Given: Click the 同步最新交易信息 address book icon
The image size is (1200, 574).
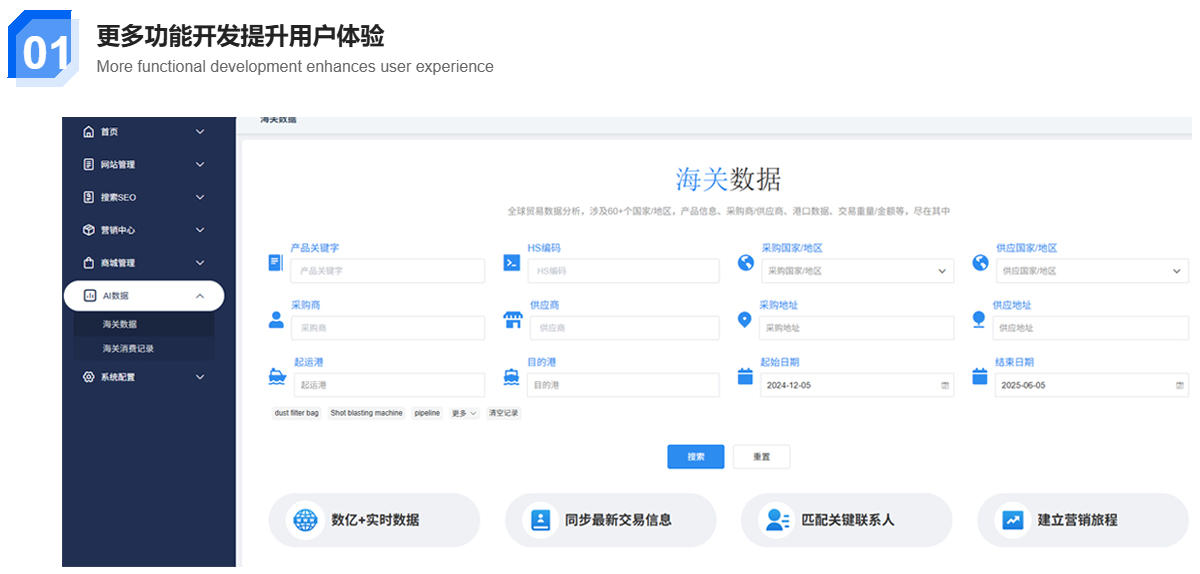Looking at the screenshot, I should [541, 520].
